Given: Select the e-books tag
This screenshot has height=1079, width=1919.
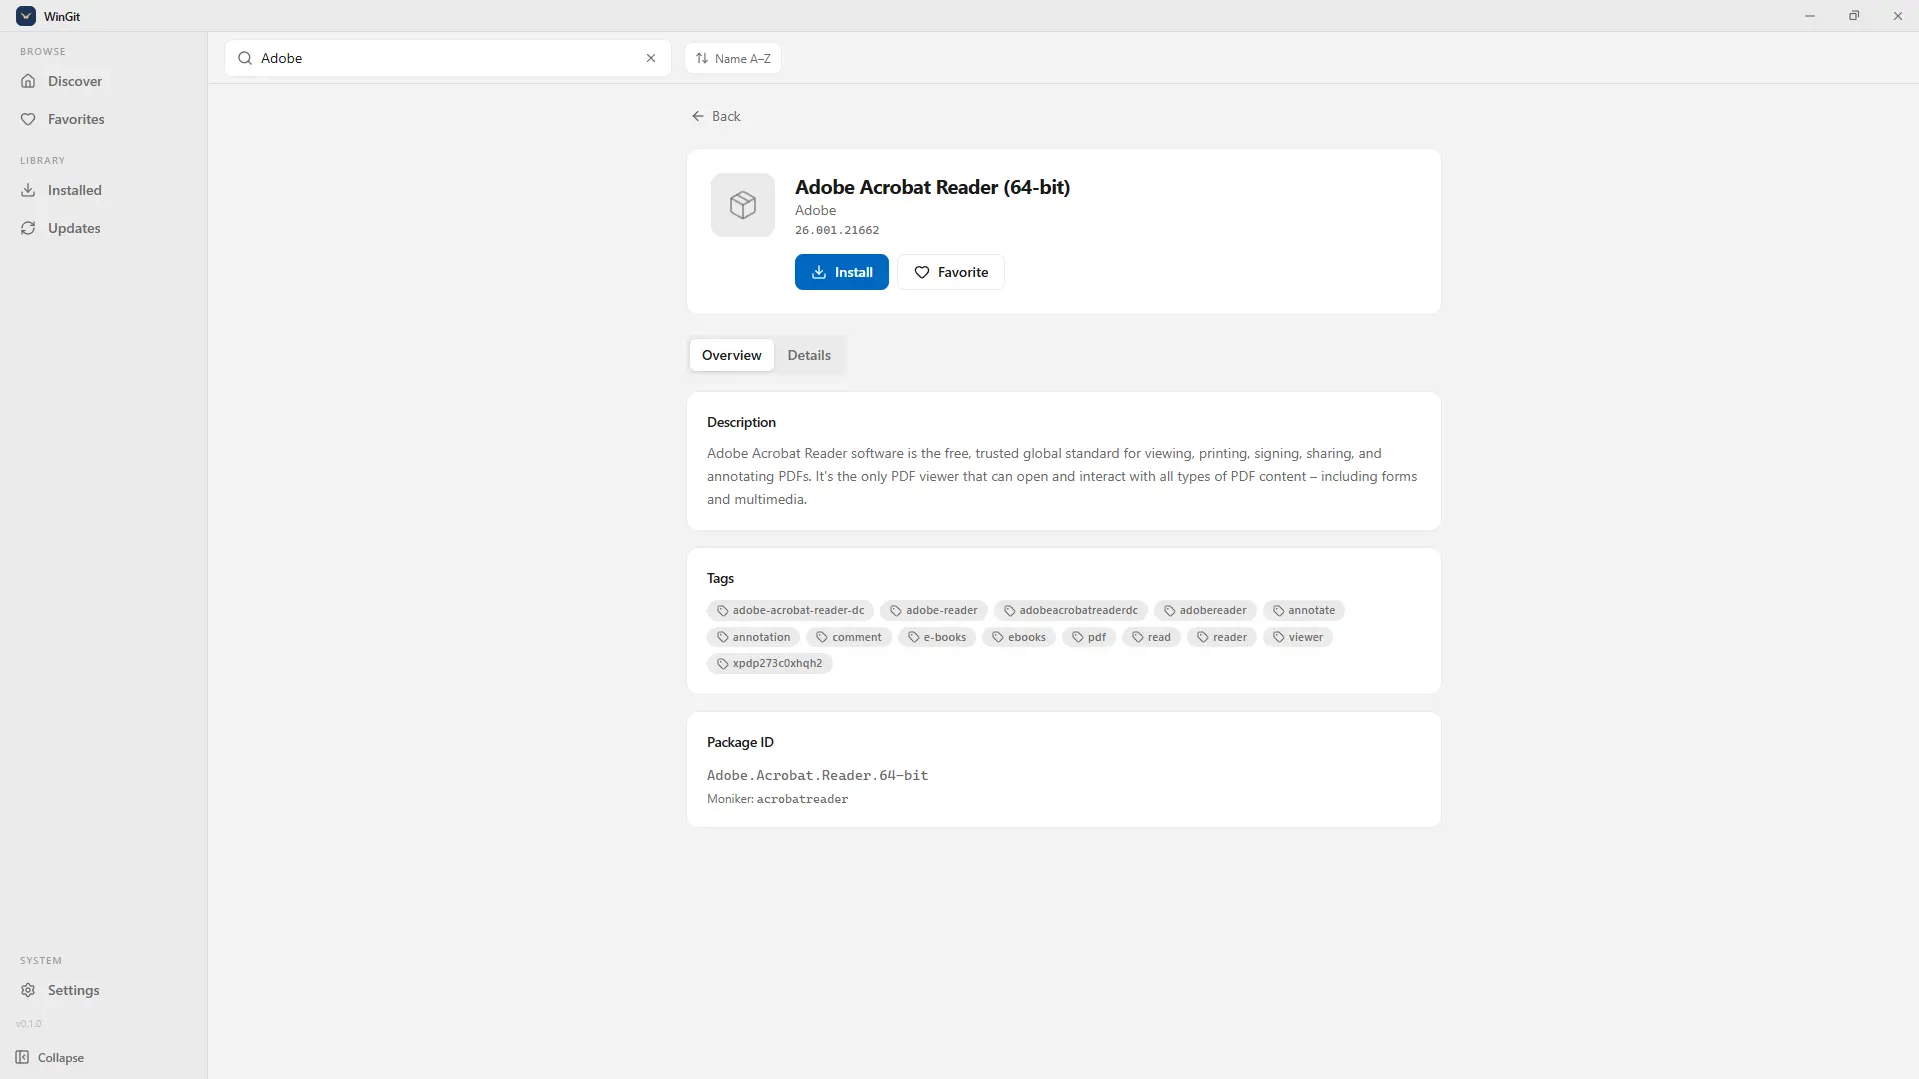Looking at the screenshot, I should point(937,637).
